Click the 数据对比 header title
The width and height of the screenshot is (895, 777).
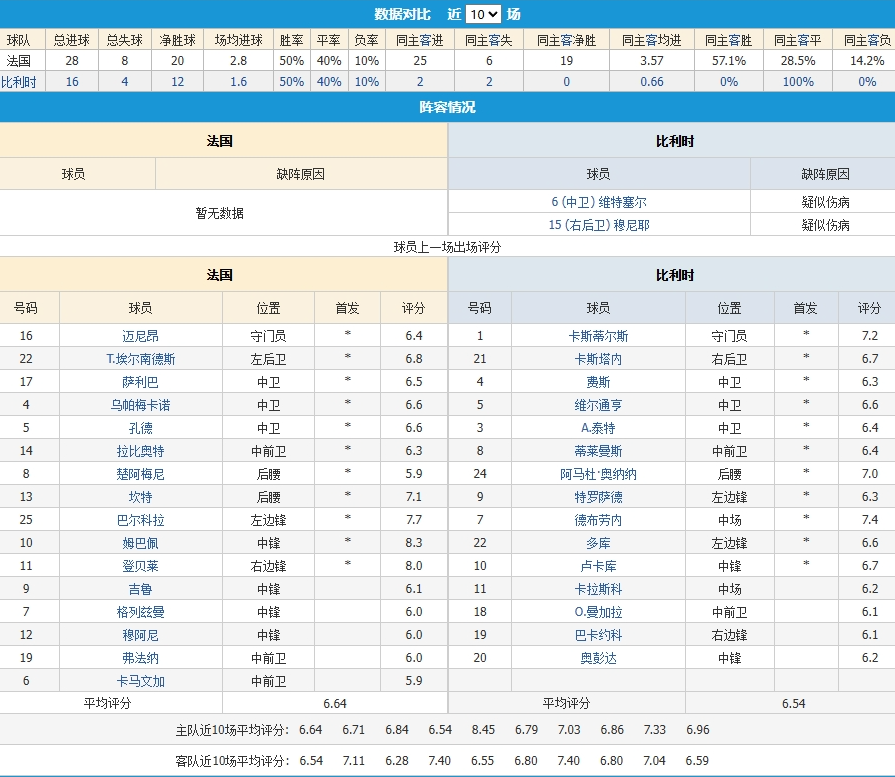(x=402, y=14)
